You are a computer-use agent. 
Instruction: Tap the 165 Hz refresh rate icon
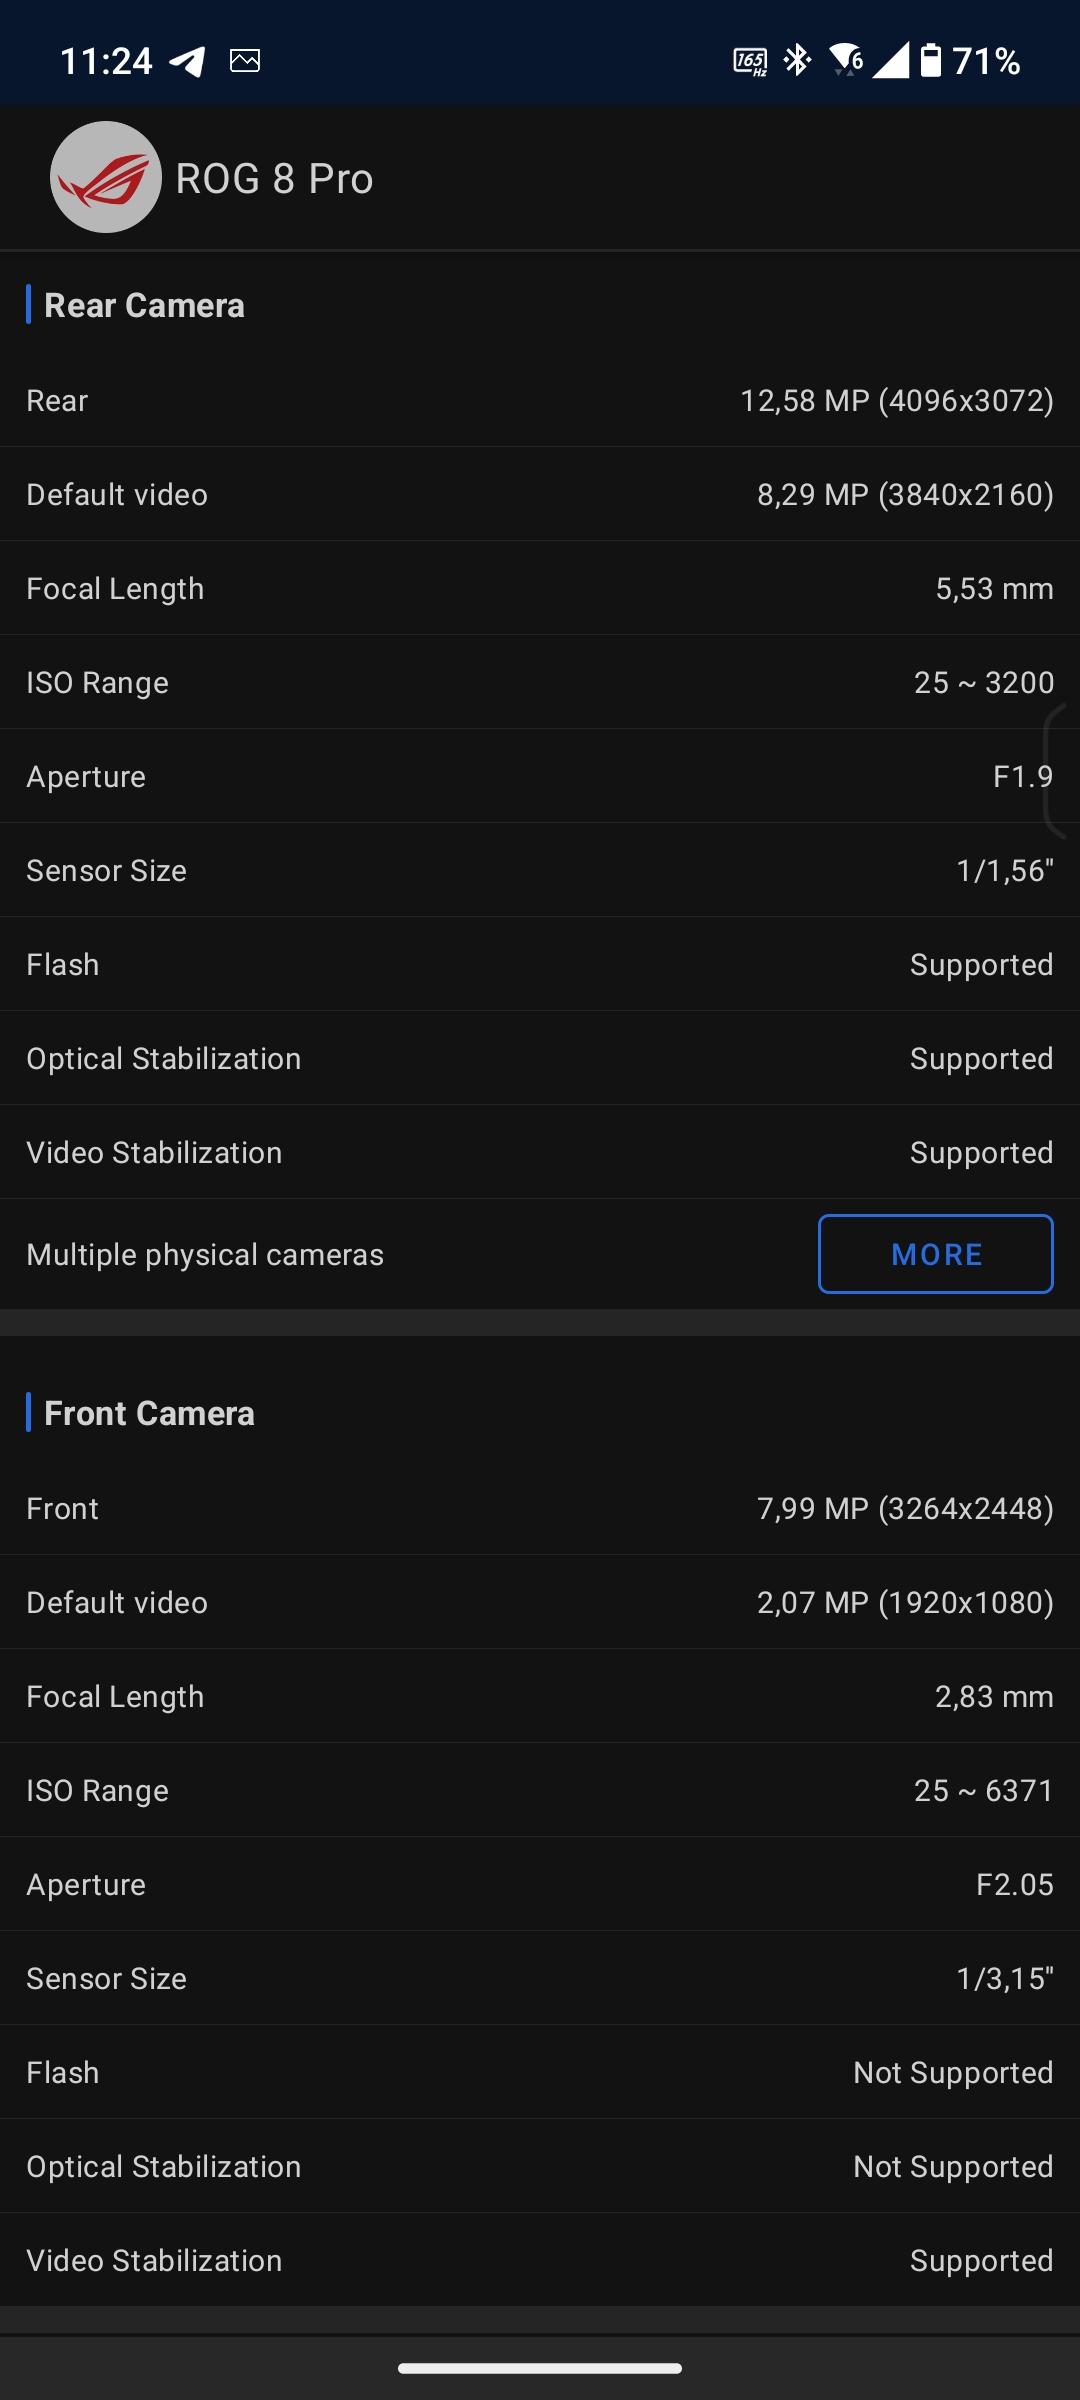[x=750, y=62]
